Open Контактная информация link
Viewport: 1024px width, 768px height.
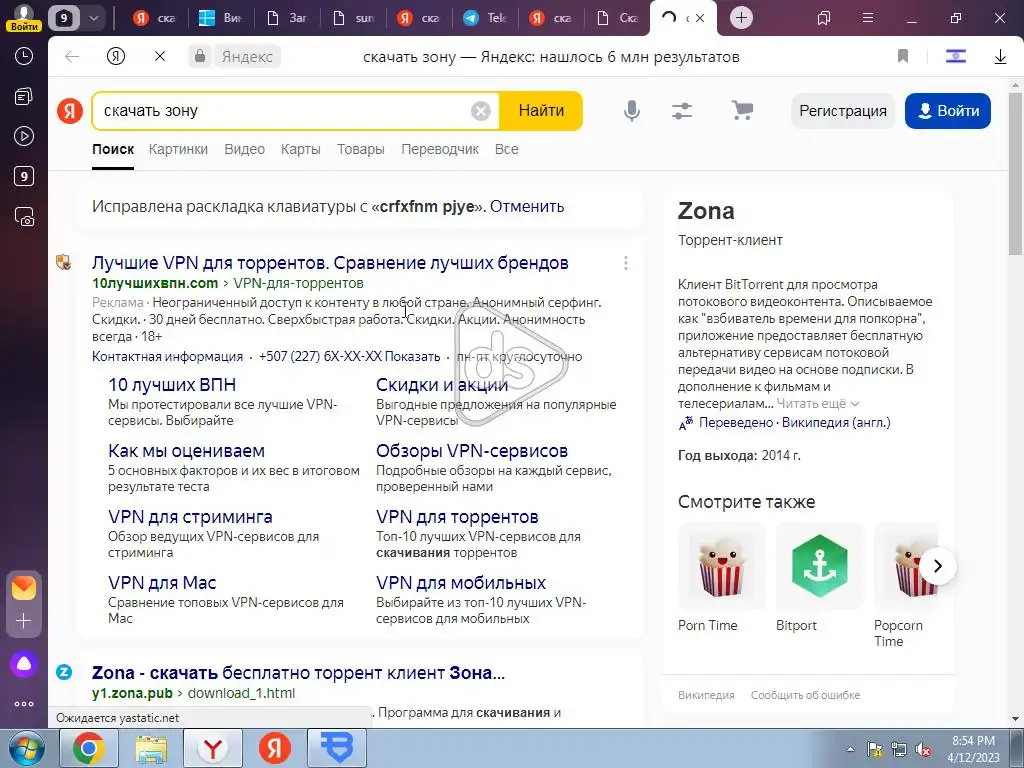167,357
